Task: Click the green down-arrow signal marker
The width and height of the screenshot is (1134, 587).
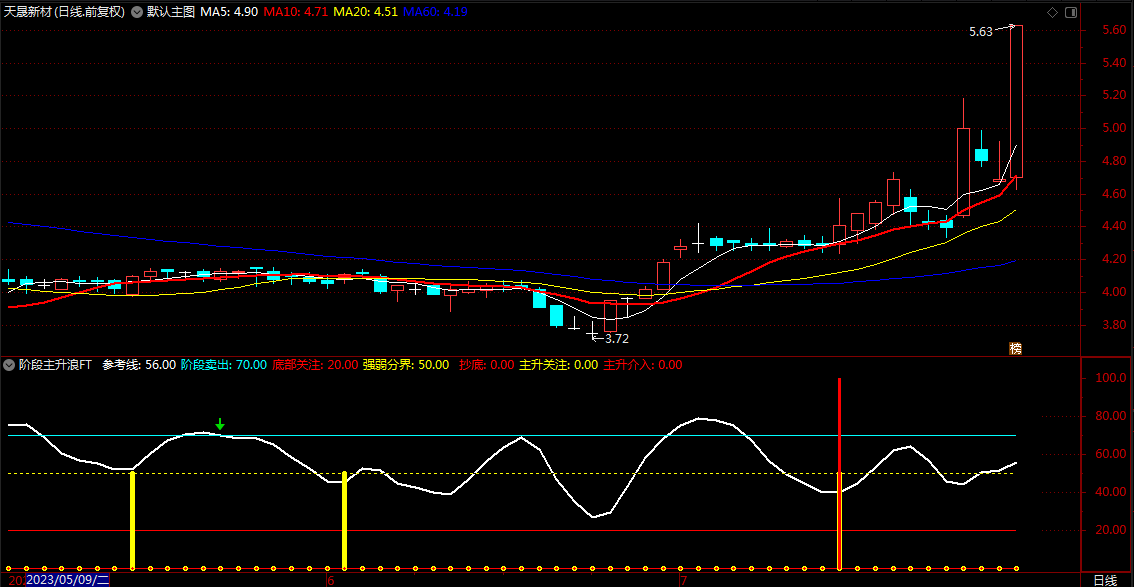Action: click(220, 424)
